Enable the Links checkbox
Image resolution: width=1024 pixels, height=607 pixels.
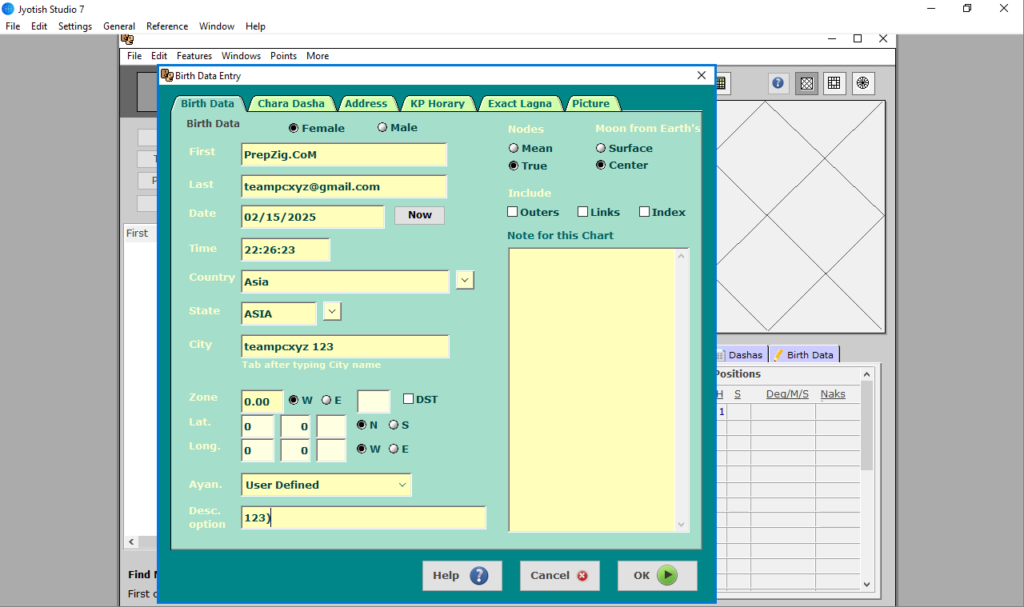pyautogui.click(x=583, y=212)
